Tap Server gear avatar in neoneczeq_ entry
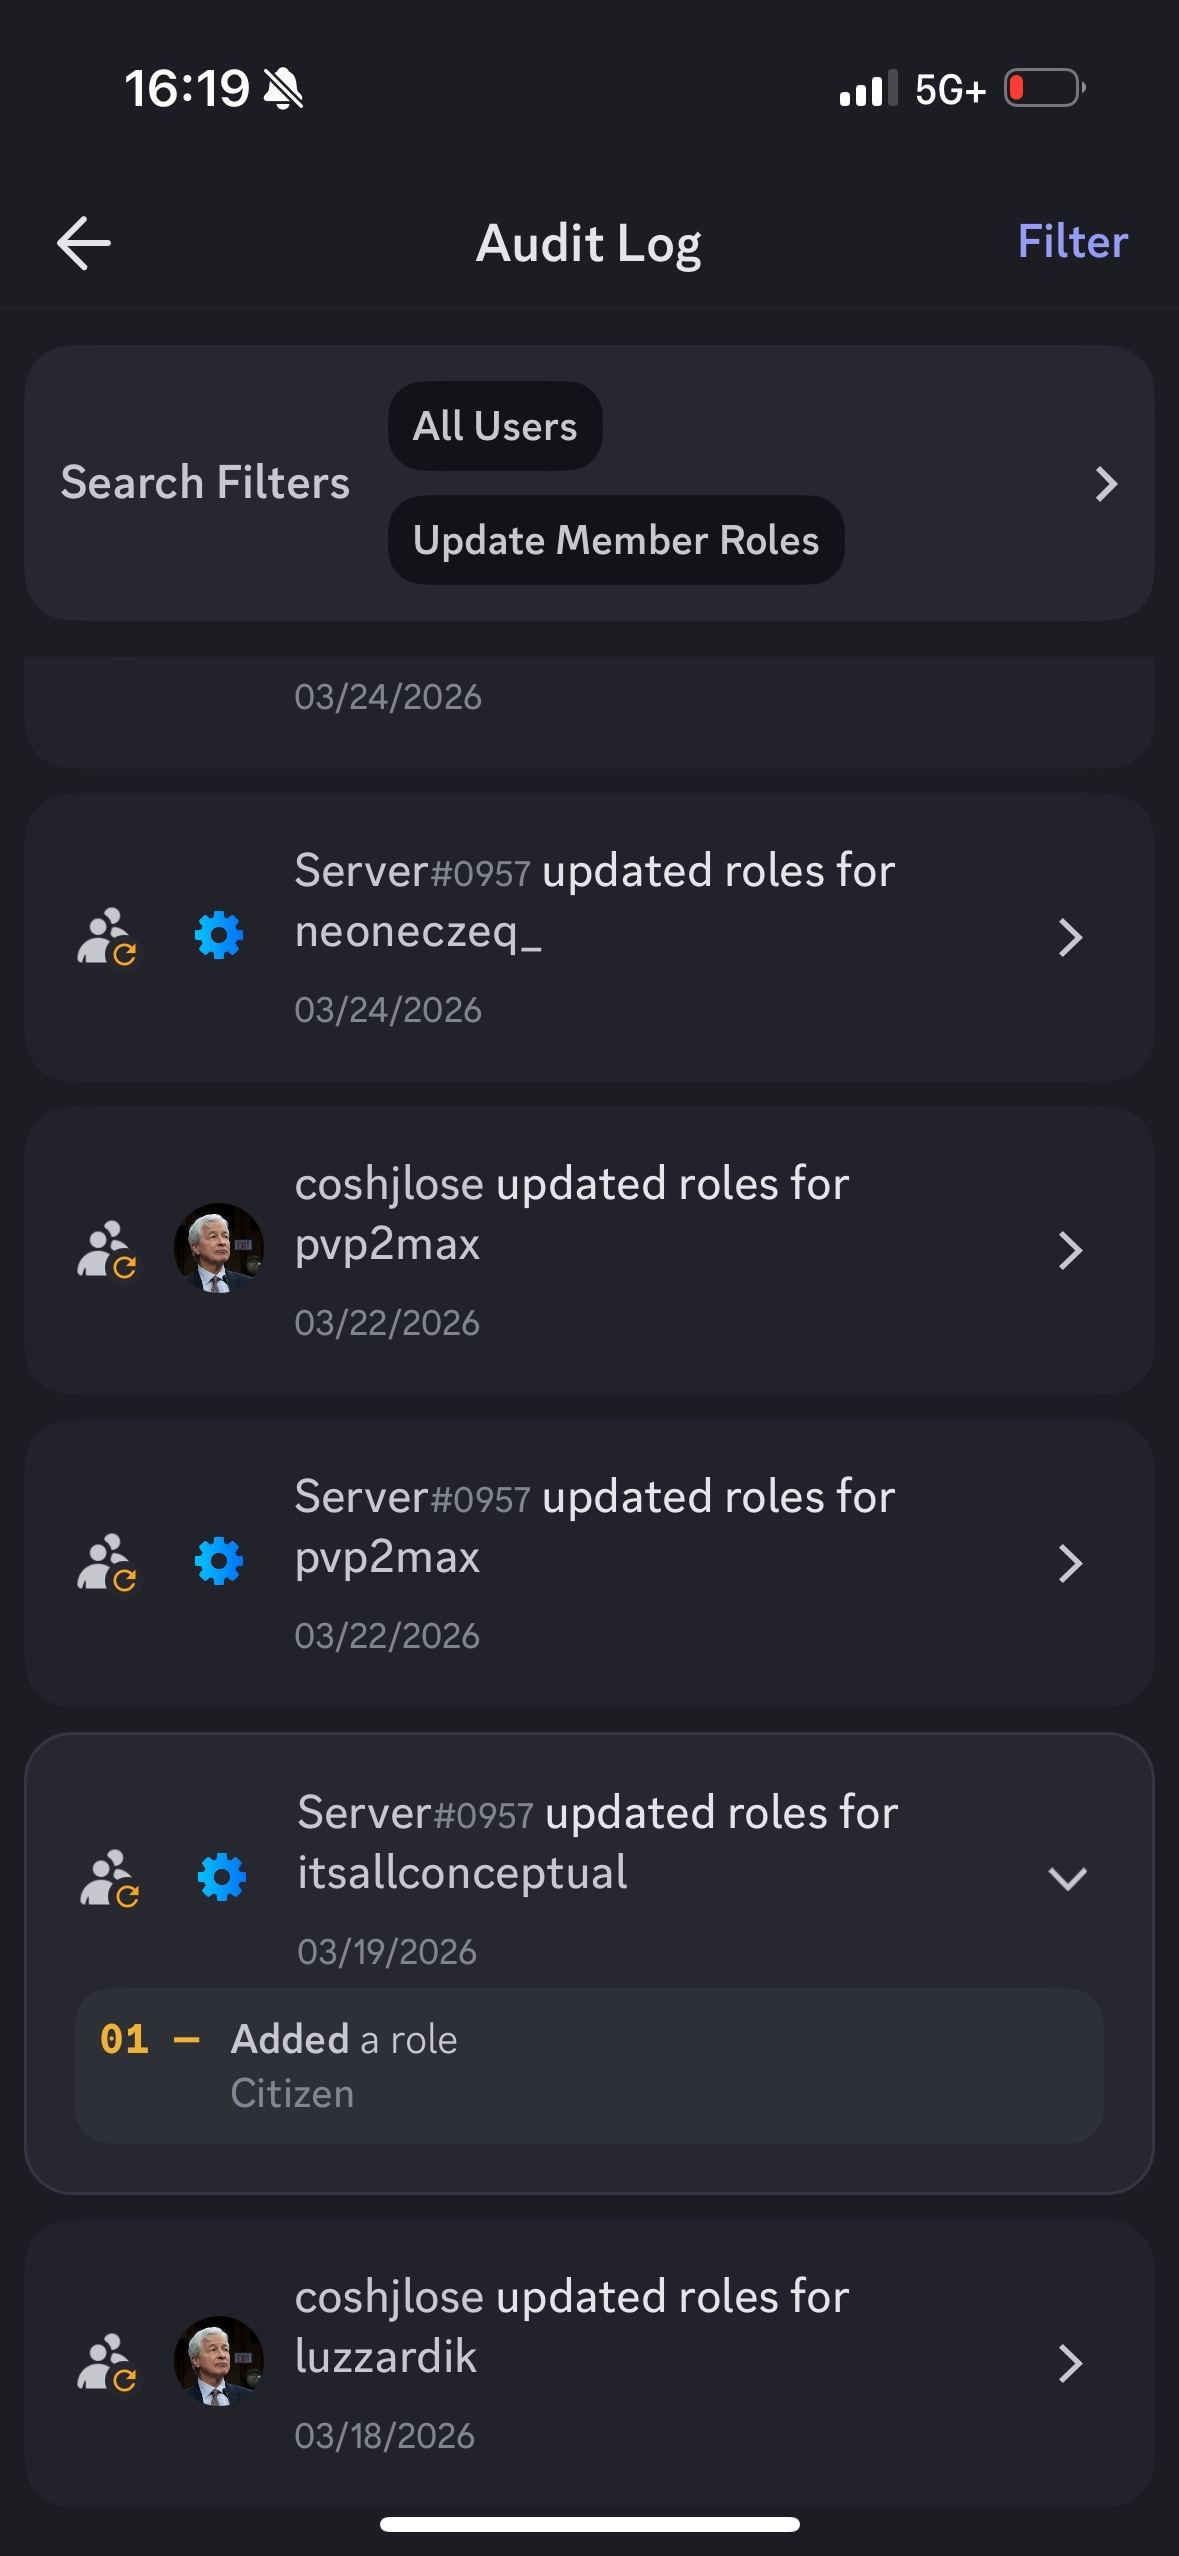Image resolution: width=1179 pixels, height=2556 pixels. pyautogui.click(x=219, y=936)
